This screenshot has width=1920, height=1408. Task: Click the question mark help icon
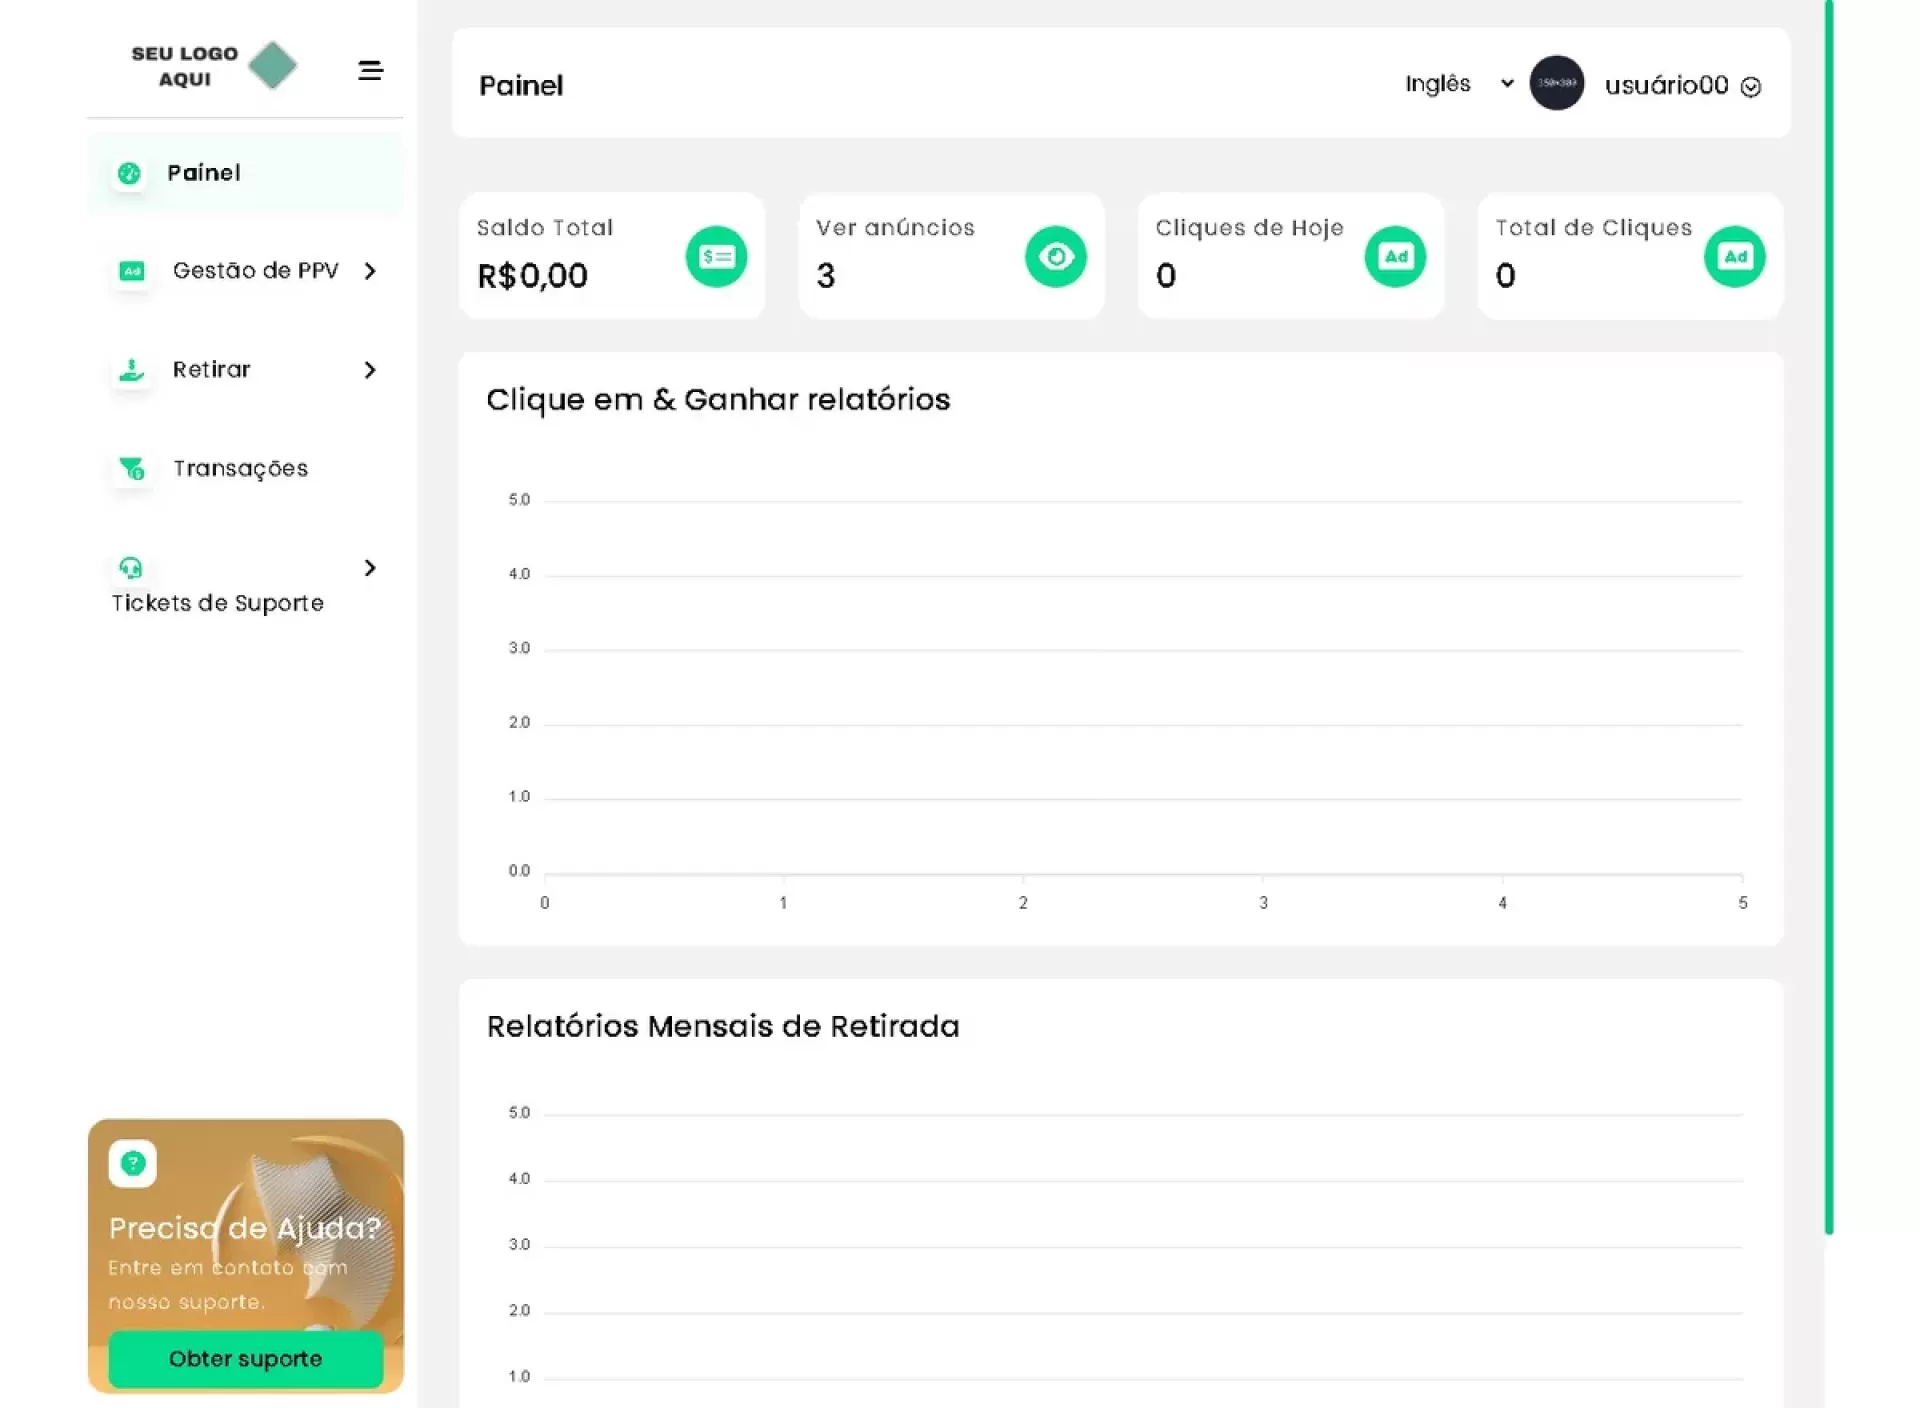pyautogui.click(x=133, y=1163)
